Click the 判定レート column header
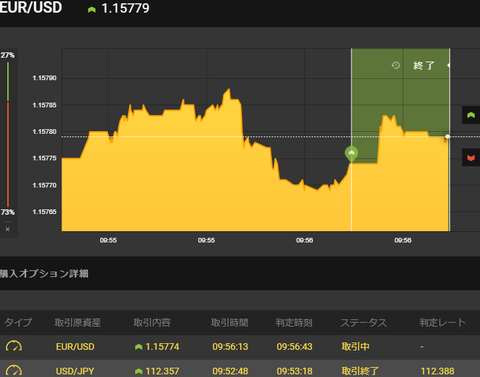The image size is (480, 377). (442, 322)
